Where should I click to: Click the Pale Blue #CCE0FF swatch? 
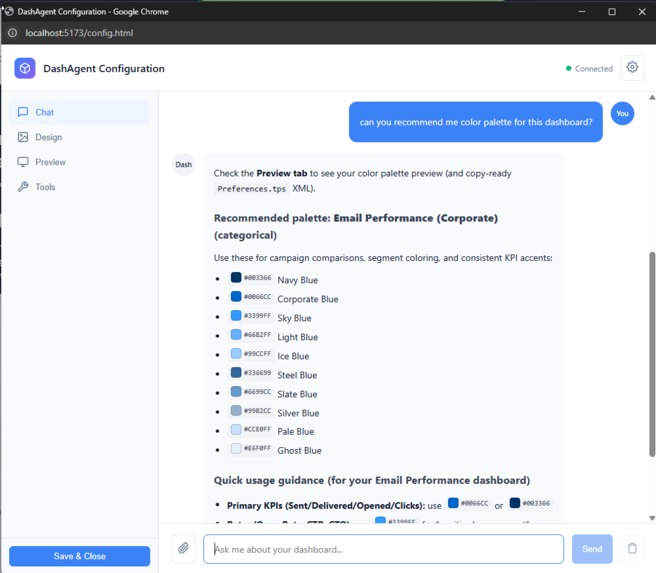click(236, 429)
